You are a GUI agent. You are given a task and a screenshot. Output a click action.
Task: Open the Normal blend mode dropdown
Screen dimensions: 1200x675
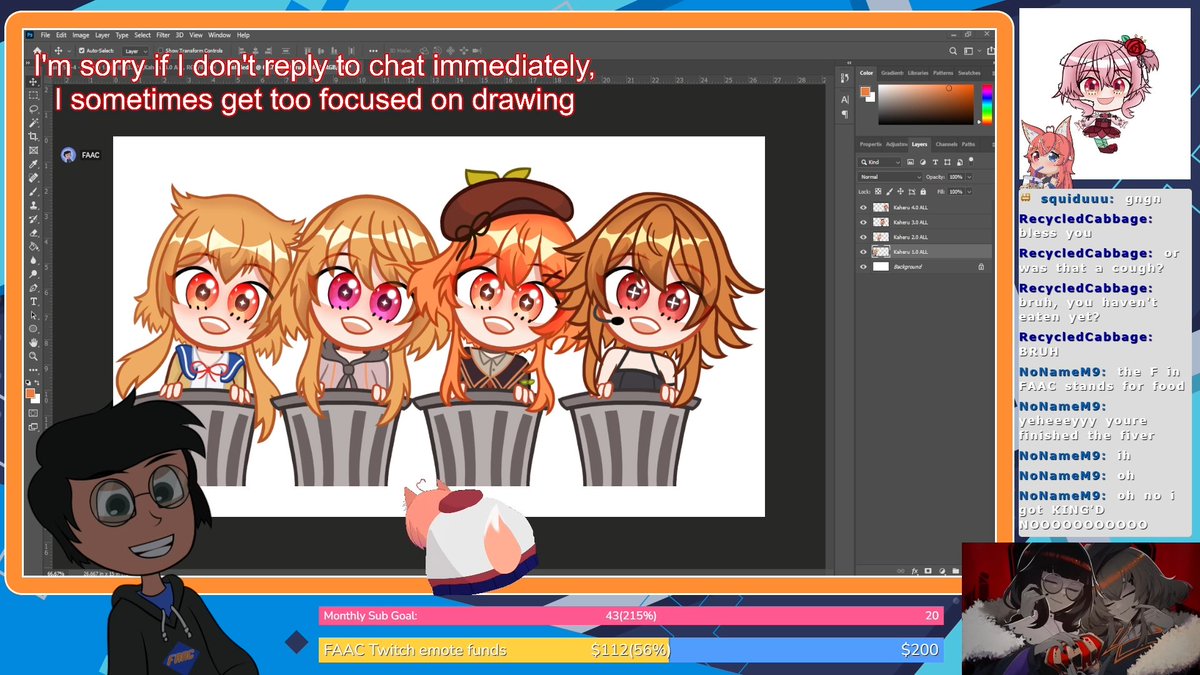890,176
